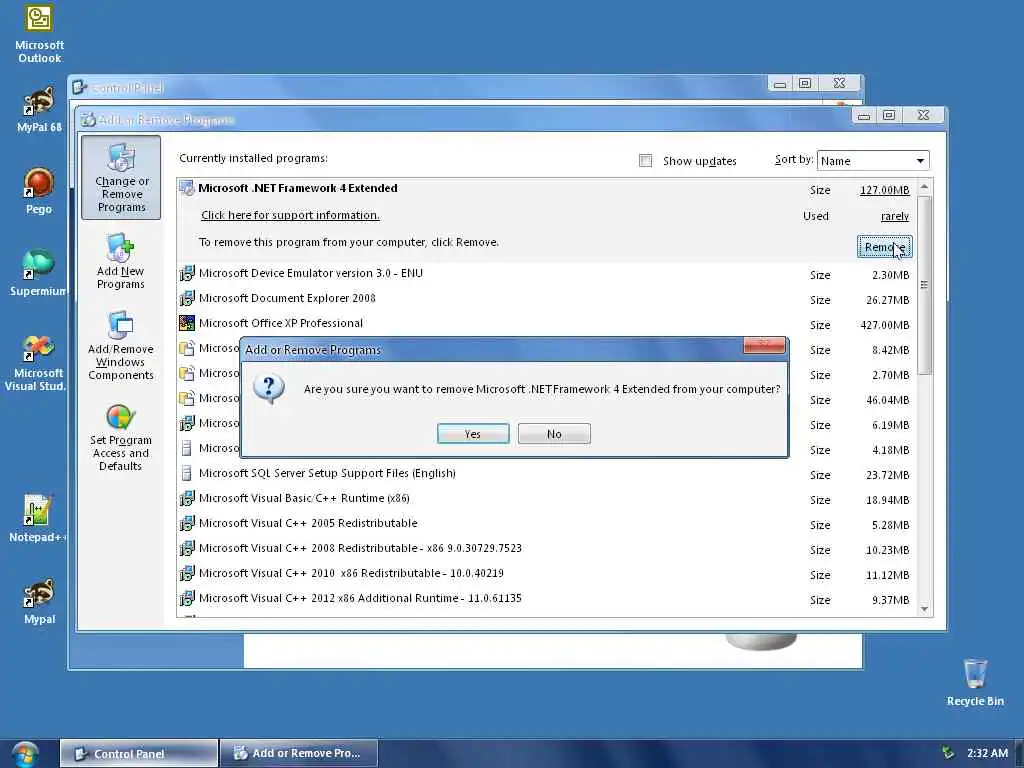Select Visual C++ 2012 x86 Additional Runtime 11.0.61135

coord(546,598)
